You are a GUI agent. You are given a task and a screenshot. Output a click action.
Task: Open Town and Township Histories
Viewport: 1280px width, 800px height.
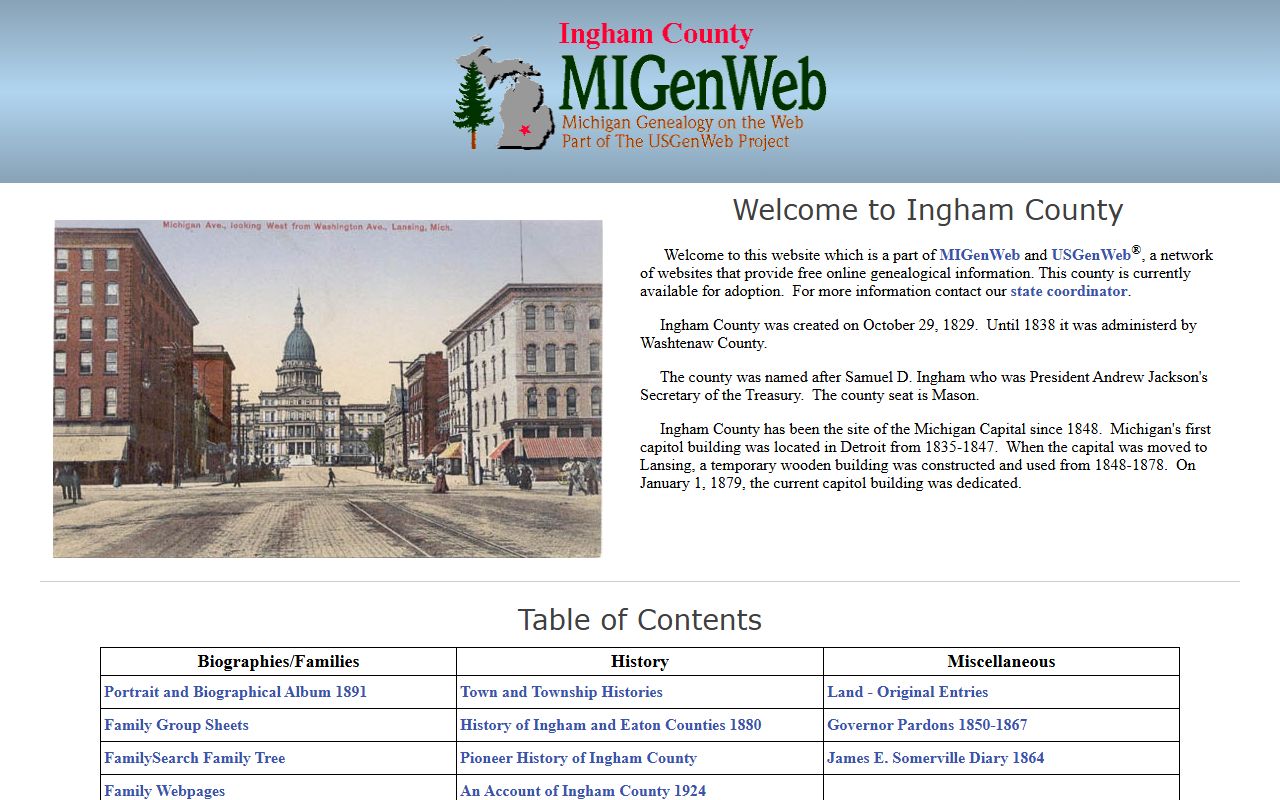tap(561, 692)
